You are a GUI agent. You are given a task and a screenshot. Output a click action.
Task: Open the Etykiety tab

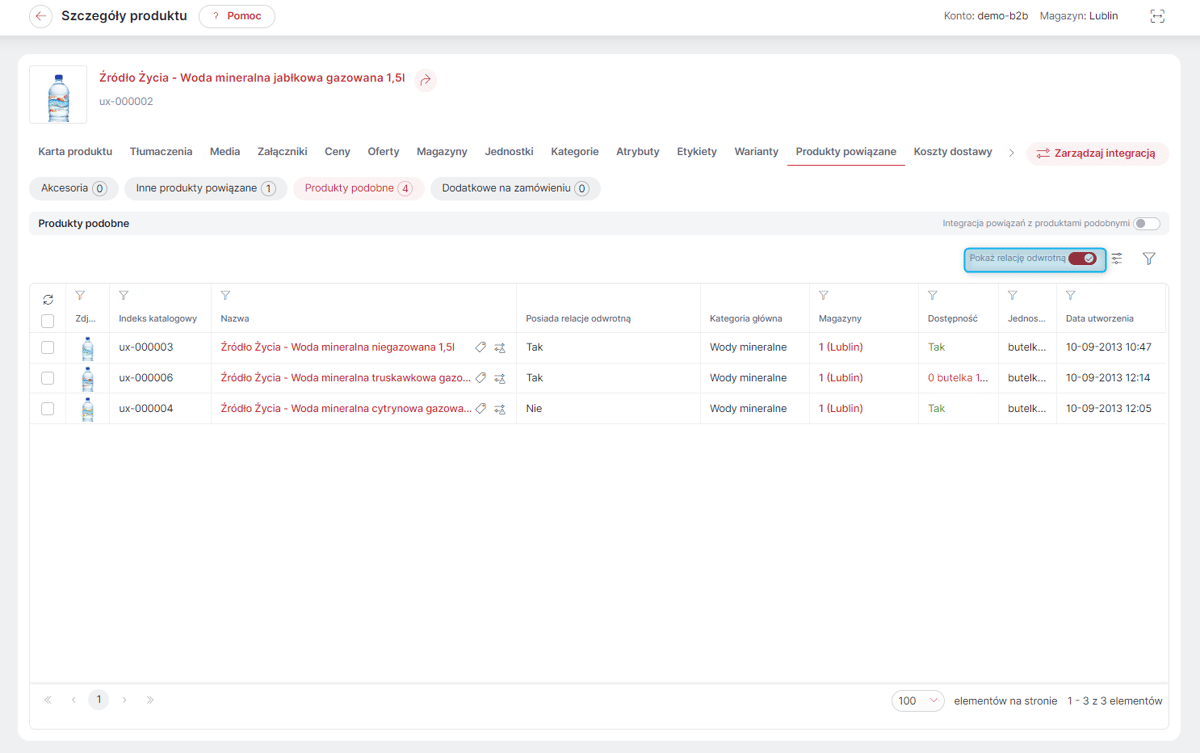697,152
